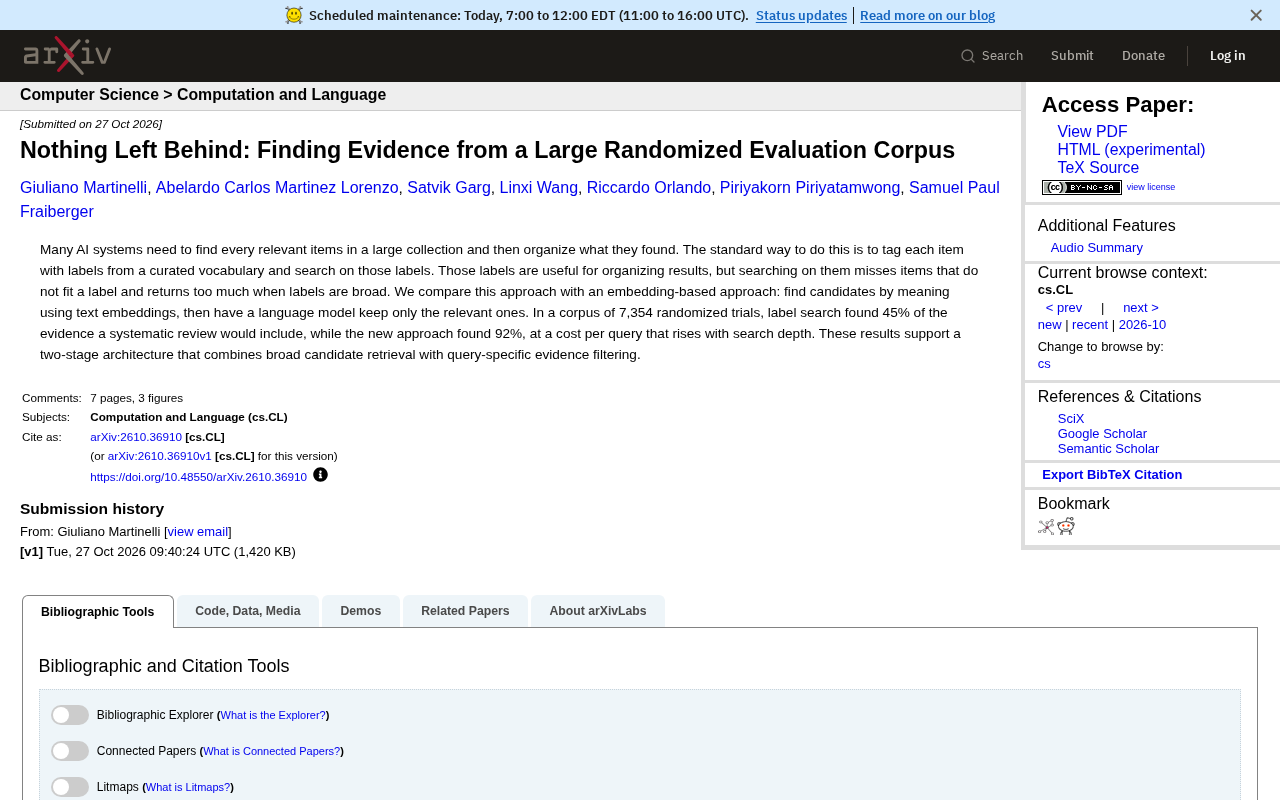Screen dimensions: 1280x800
Task: Open the CC BY-NC-SA license badge
Action: (1081, 187)
